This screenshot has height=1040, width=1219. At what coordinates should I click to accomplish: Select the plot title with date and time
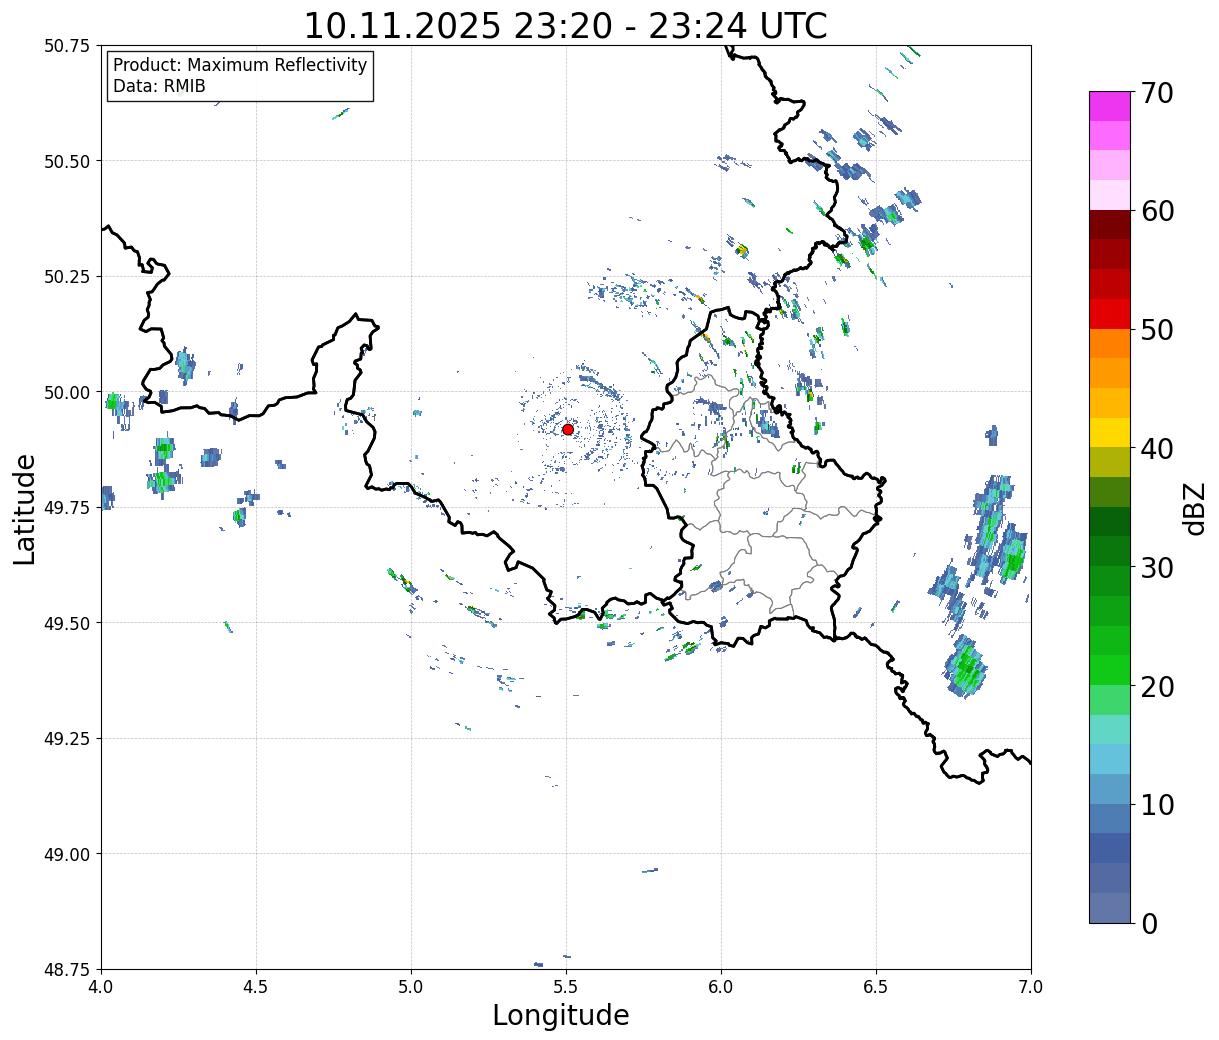(x=566, y=26)
